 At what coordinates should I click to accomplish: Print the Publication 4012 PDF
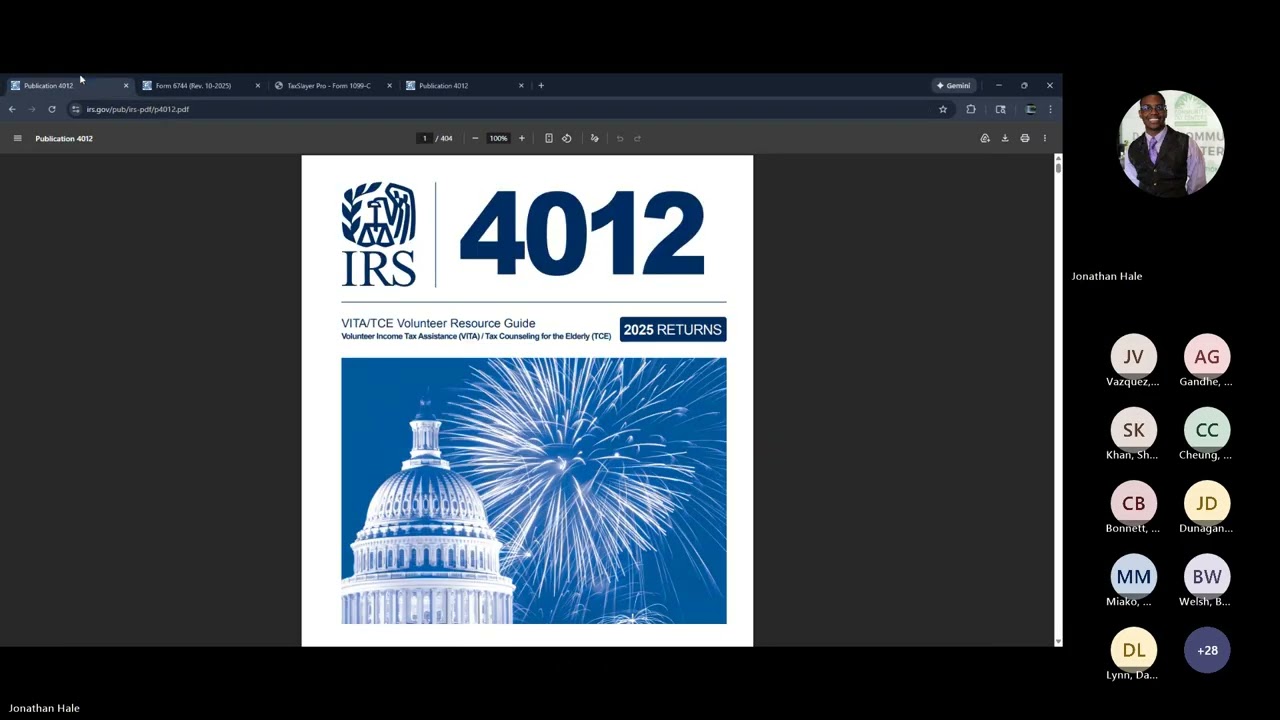tap(1025, 138)
